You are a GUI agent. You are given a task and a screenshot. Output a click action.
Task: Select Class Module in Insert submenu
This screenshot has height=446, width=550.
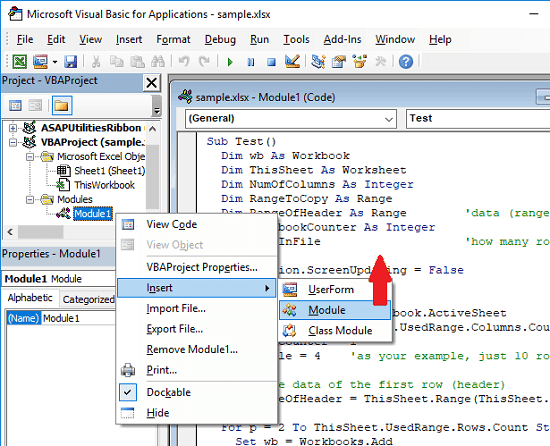click(335, 330)
